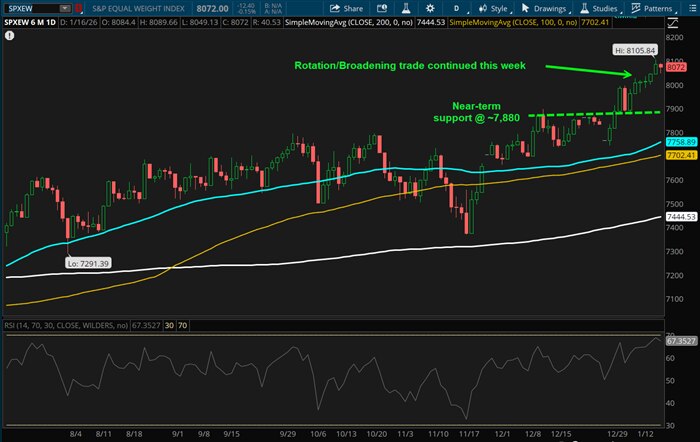Click the 10/6 date on the time axis
The height and width of the screenshot is (442, 700).
point(318,434)
